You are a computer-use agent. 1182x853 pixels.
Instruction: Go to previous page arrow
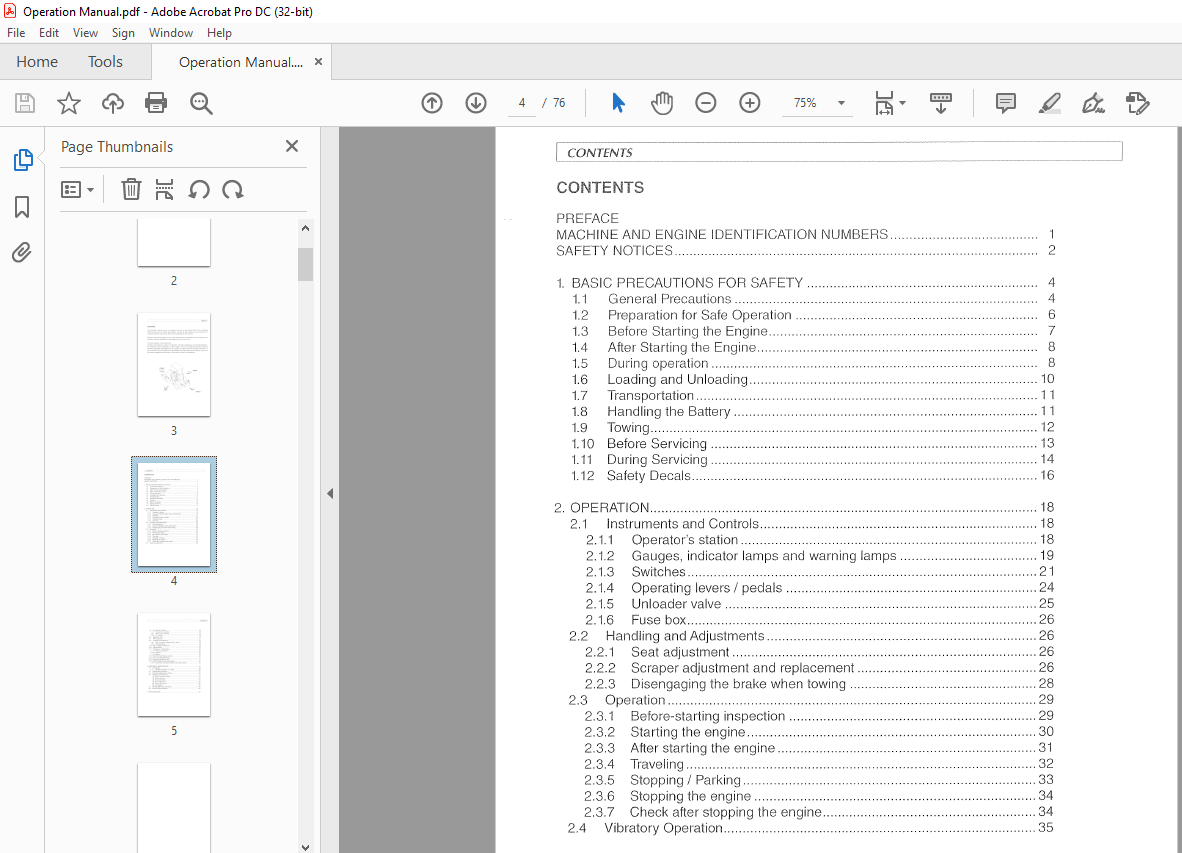click(x=432, y=103)
